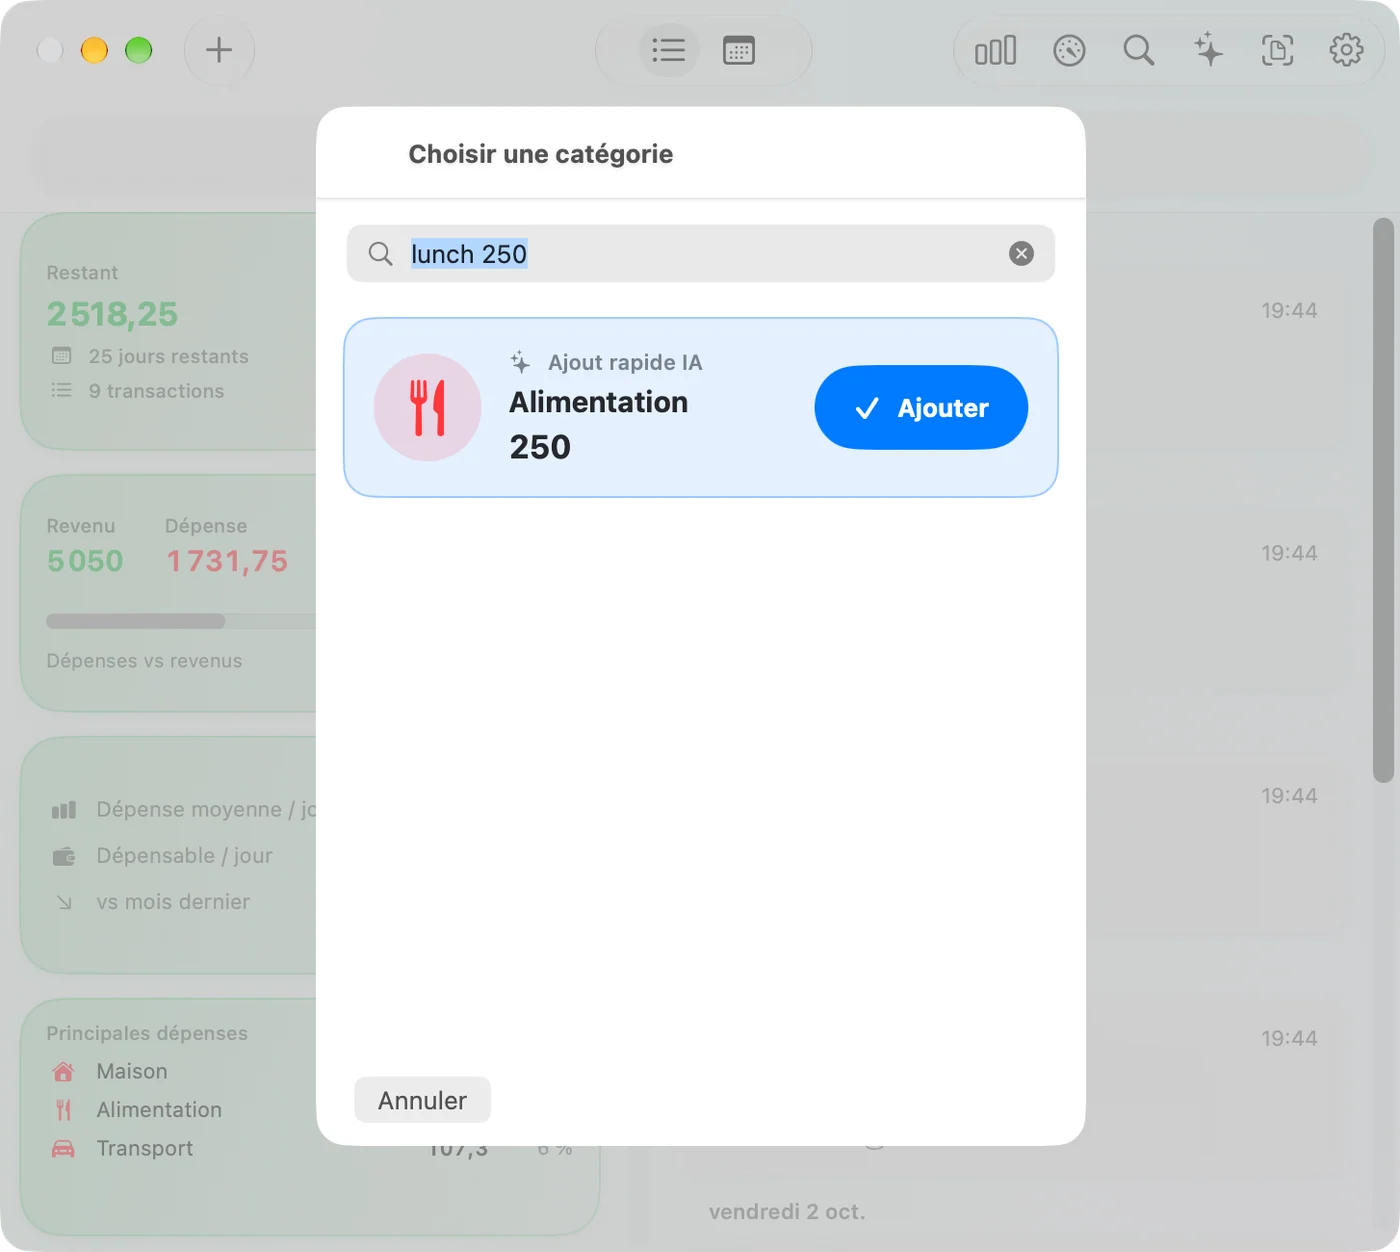Switch to list view in toolbar

coord(668,50)
